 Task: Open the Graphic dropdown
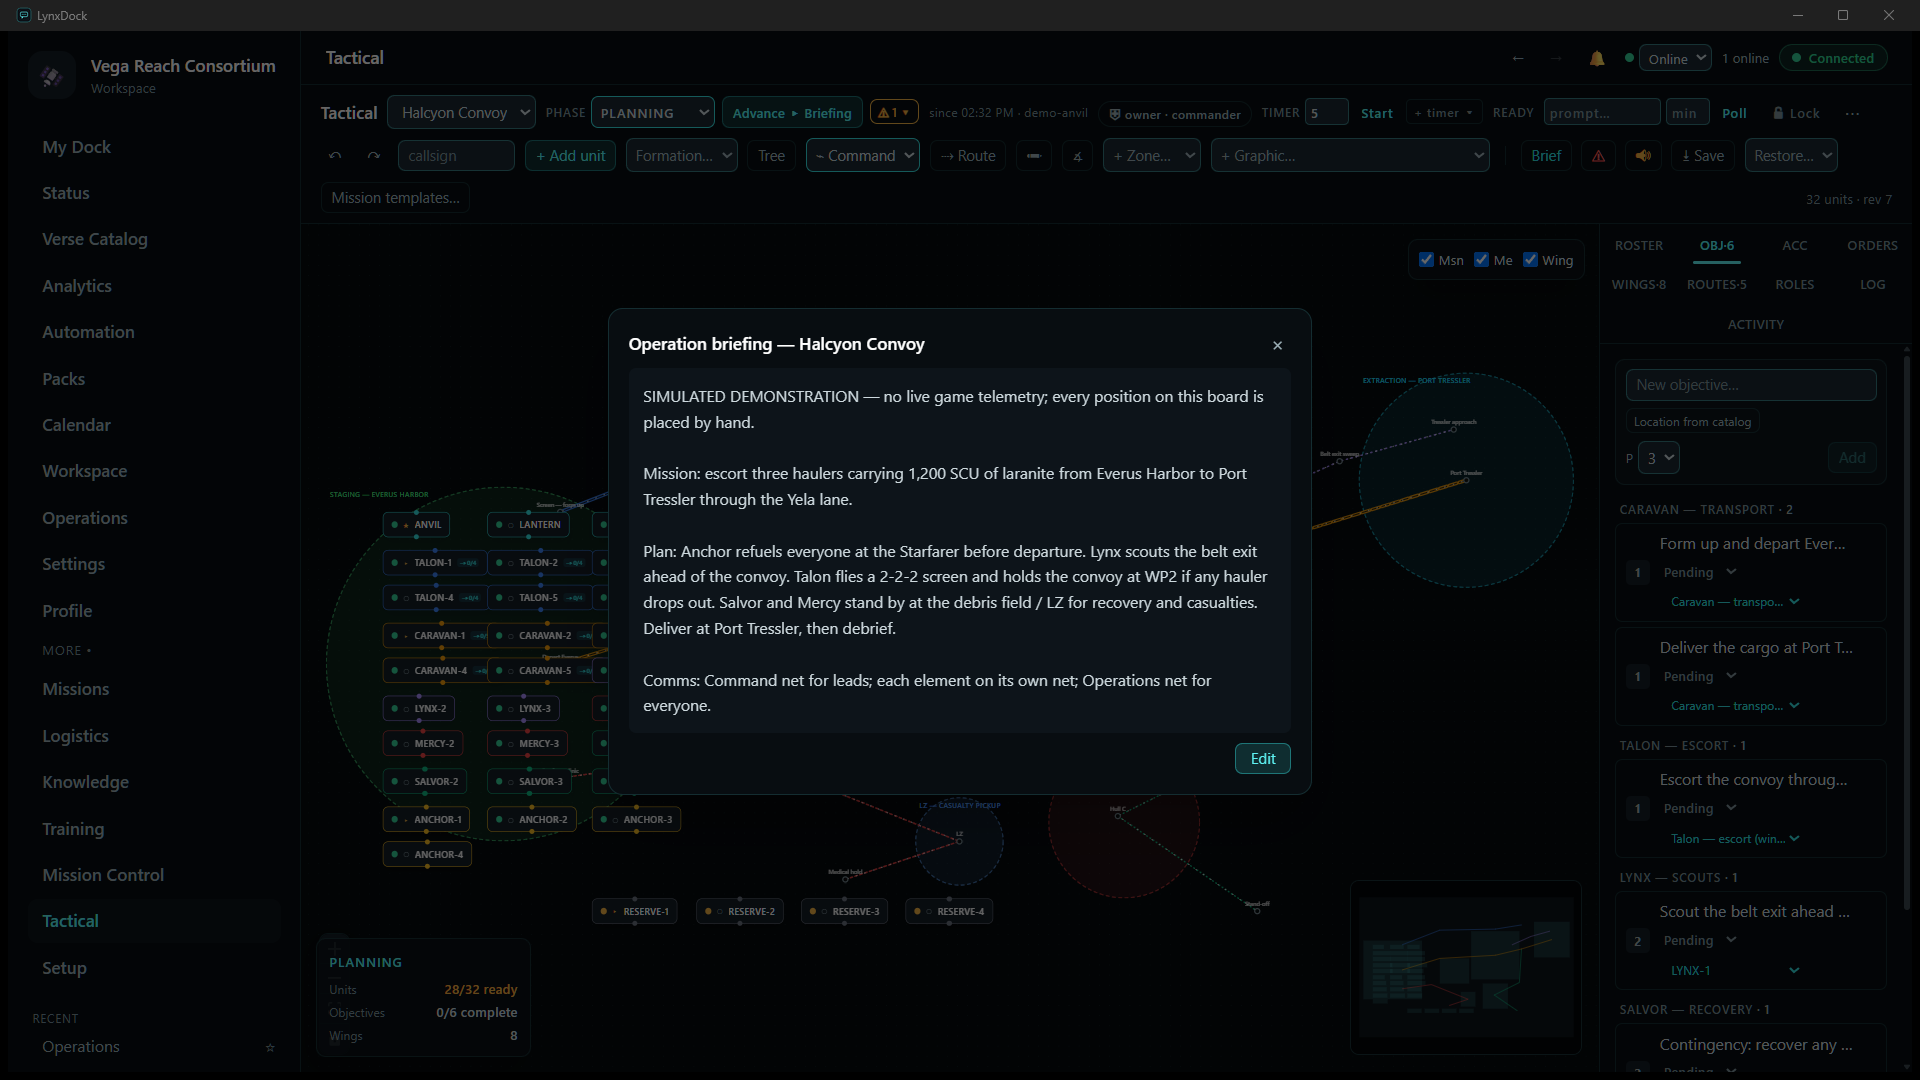point(1350,156)
